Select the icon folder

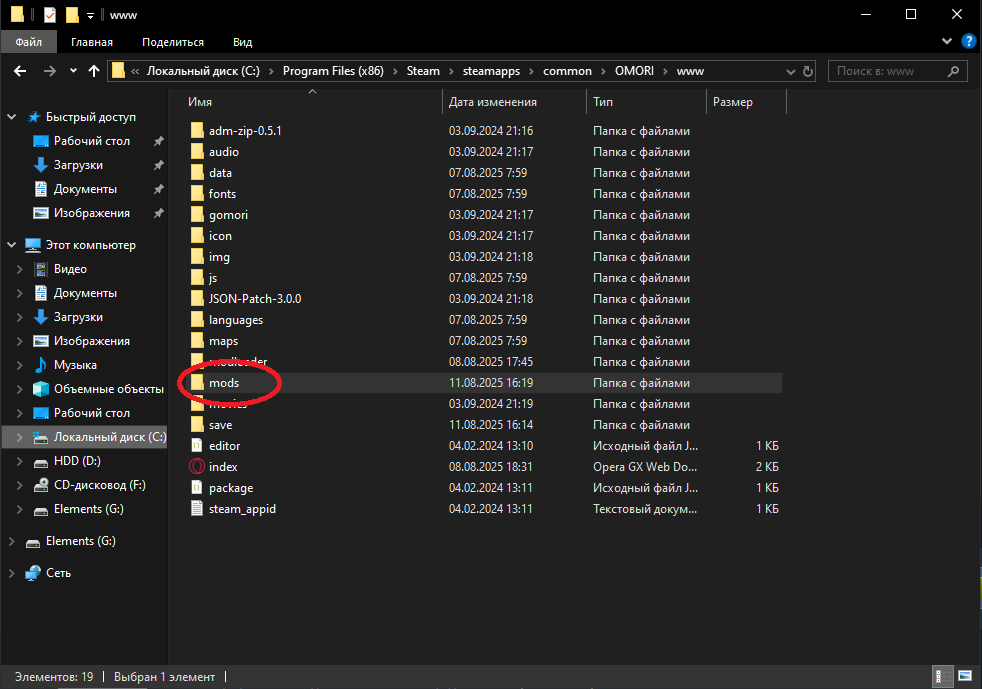220,236
